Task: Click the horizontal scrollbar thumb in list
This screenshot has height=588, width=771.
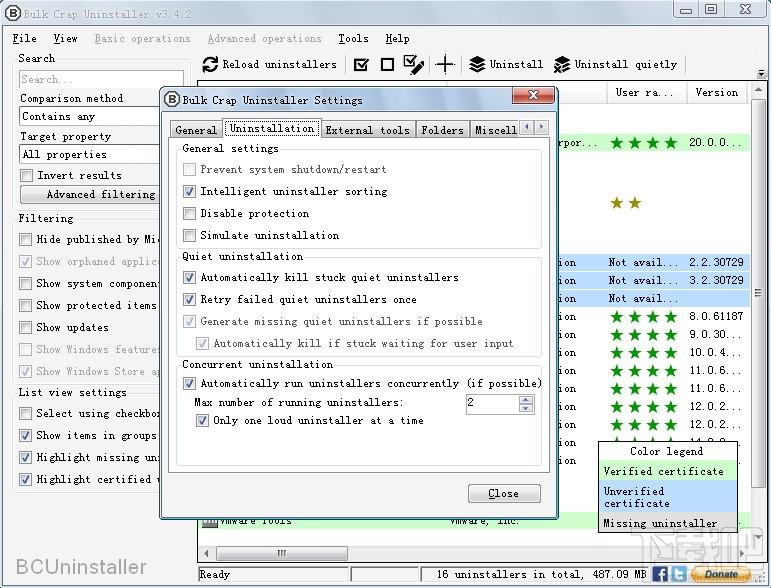Action: coord(281,553)
